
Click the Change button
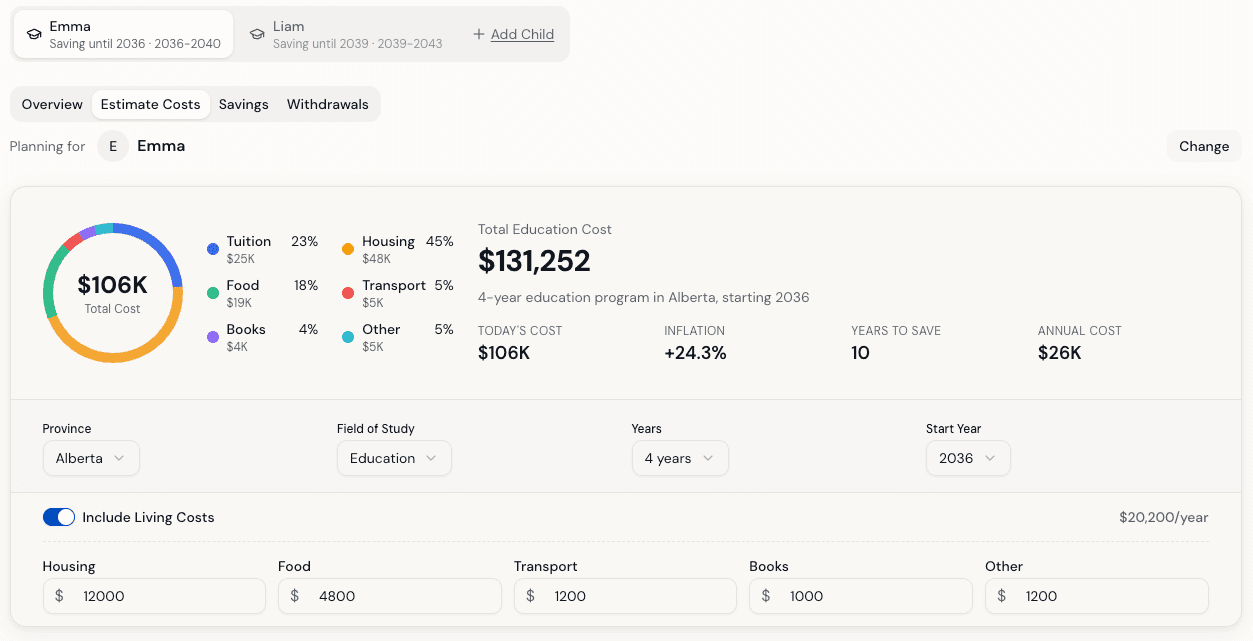point(1204,146)
